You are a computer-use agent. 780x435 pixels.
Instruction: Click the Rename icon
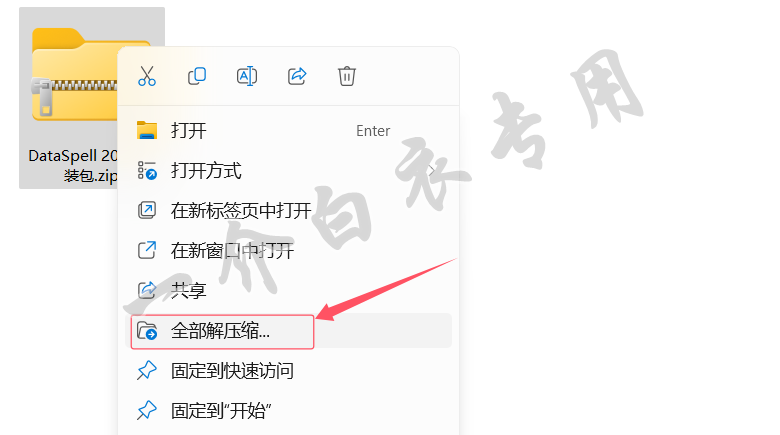[247, 76]
